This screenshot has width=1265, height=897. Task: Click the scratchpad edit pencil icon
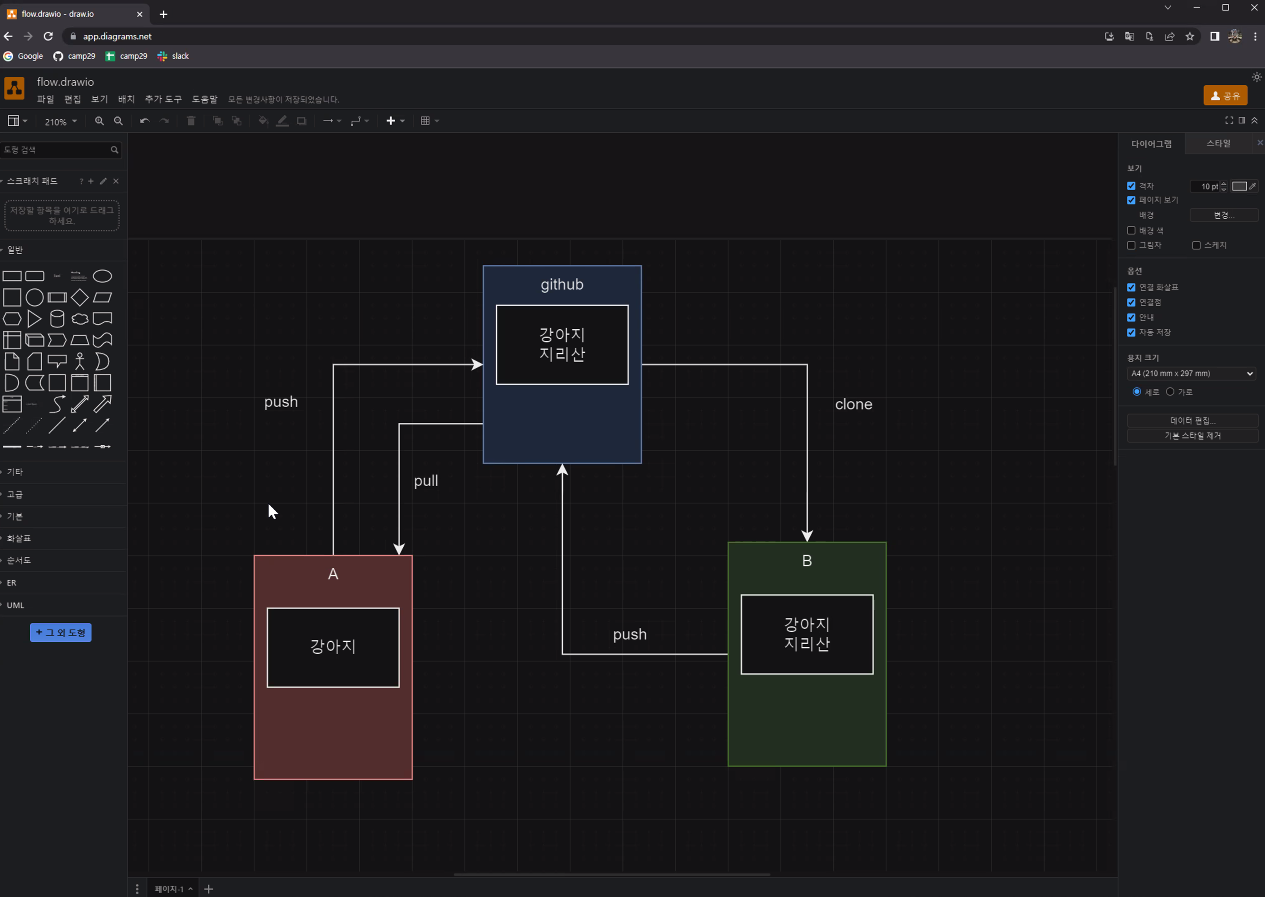tap(103, 181)
